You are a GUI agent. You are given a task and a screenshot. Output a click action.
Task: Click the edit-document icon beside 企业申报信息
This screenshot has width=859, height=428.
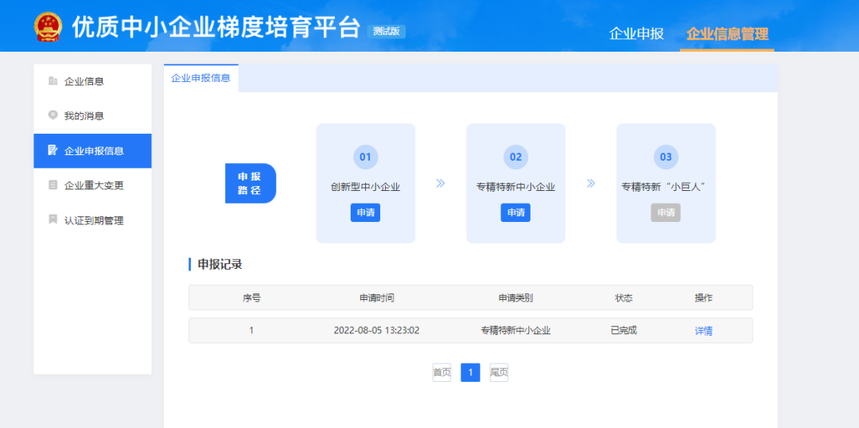(x=53, y=151)
